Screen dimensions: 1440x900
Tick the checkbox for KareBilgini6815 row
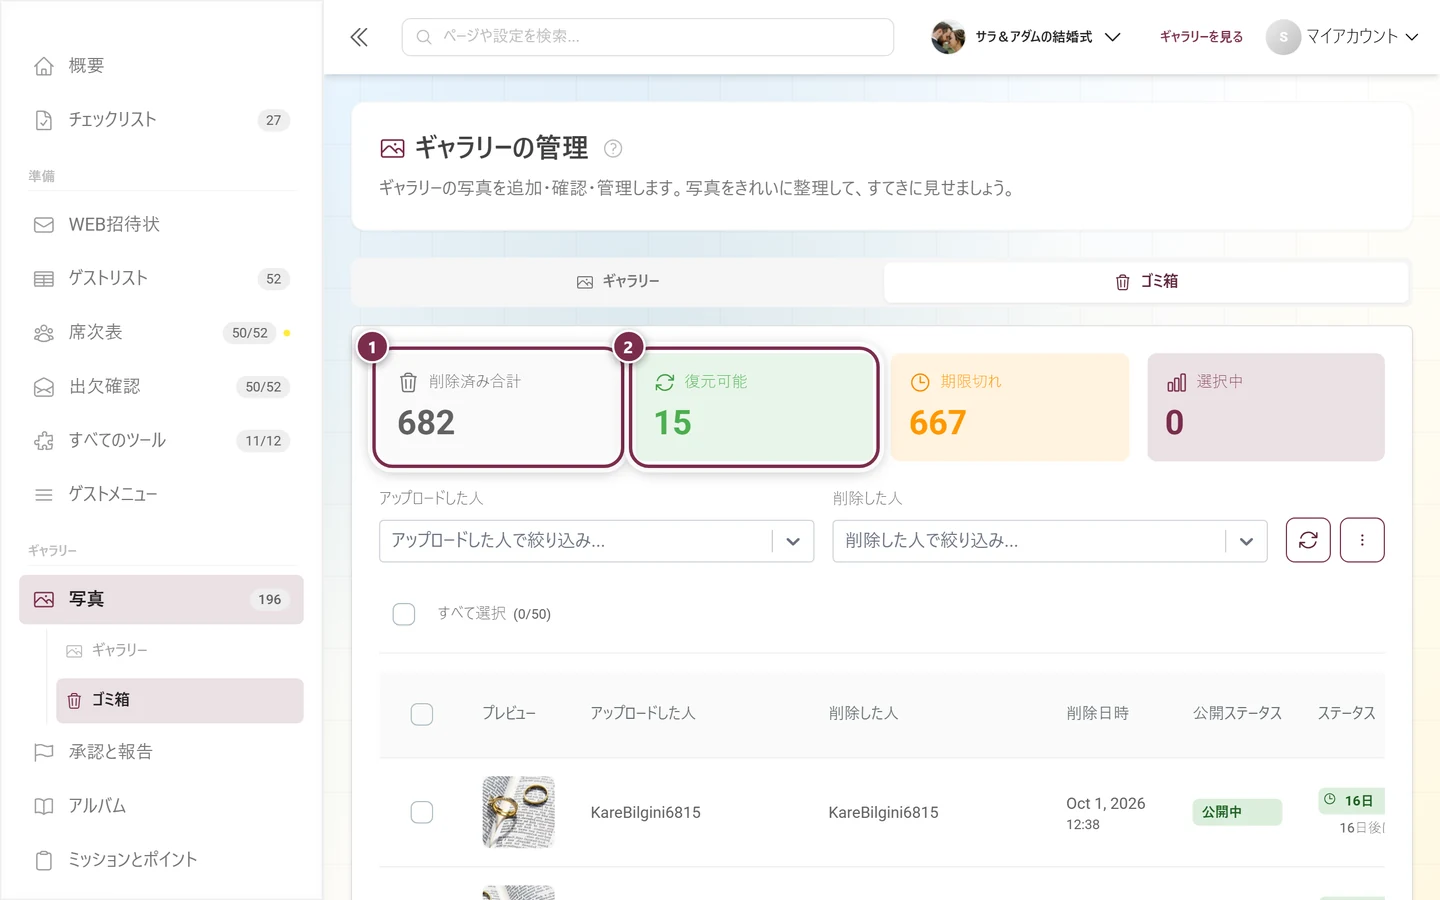[x=422, y=812]
